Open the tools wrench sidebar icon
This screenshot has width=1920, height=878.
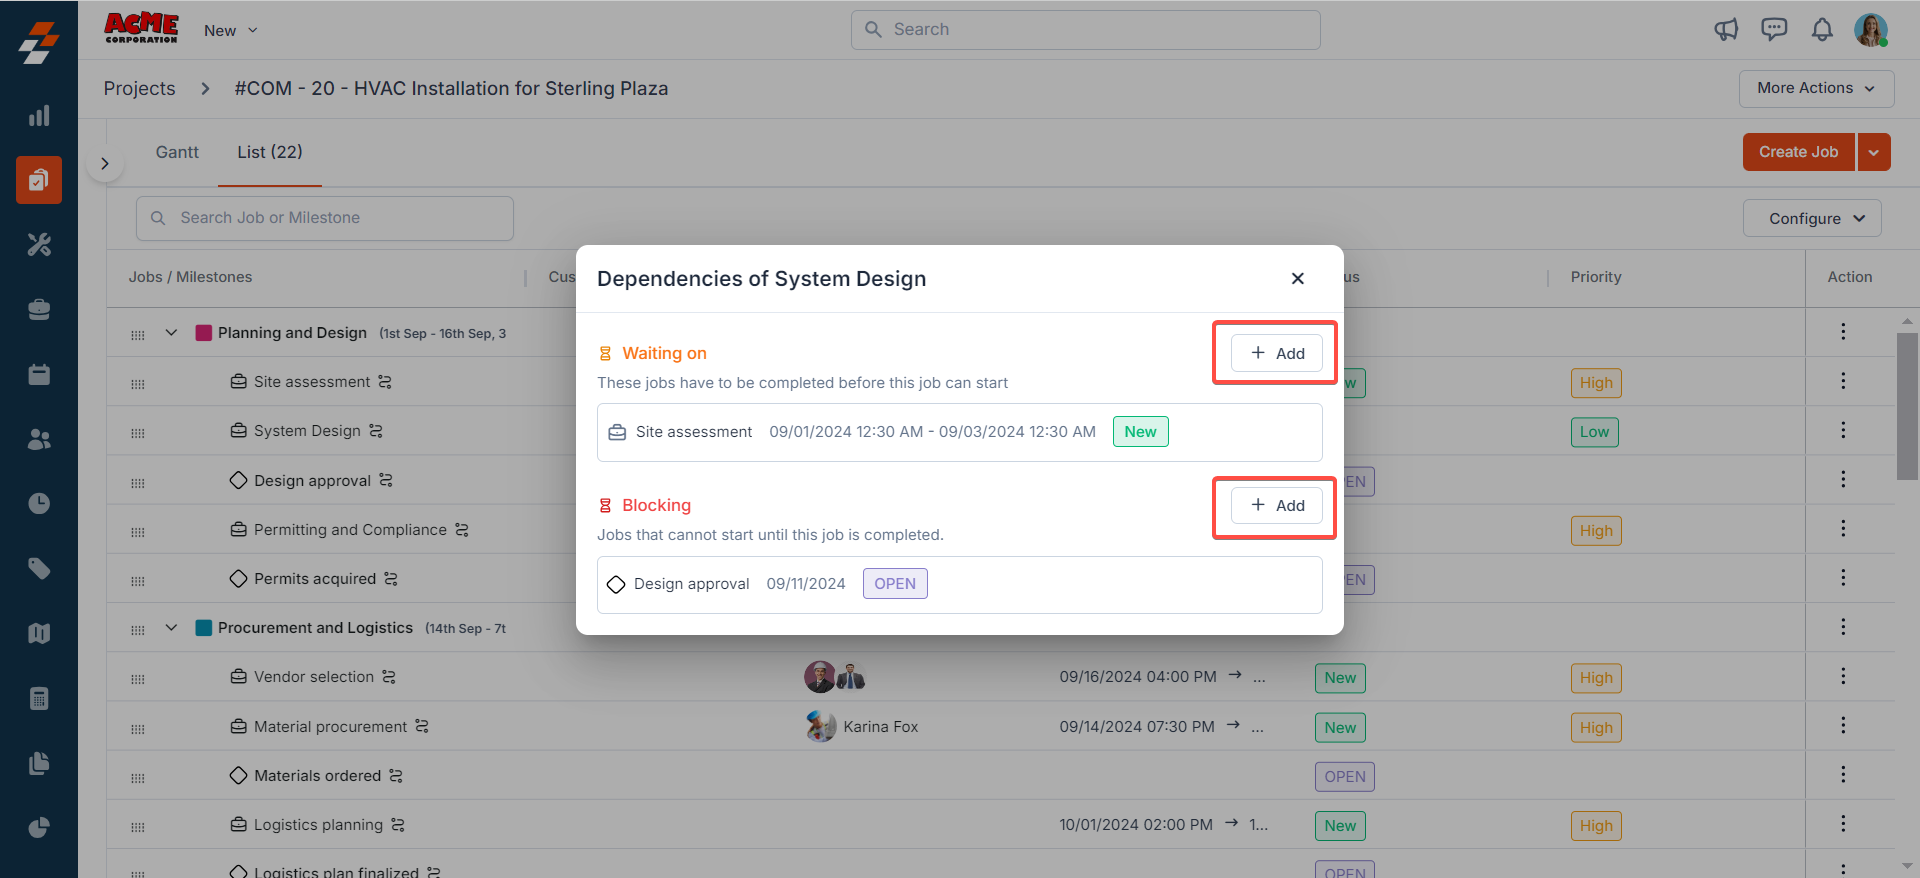pyautogui.click(x=39, y=244)
